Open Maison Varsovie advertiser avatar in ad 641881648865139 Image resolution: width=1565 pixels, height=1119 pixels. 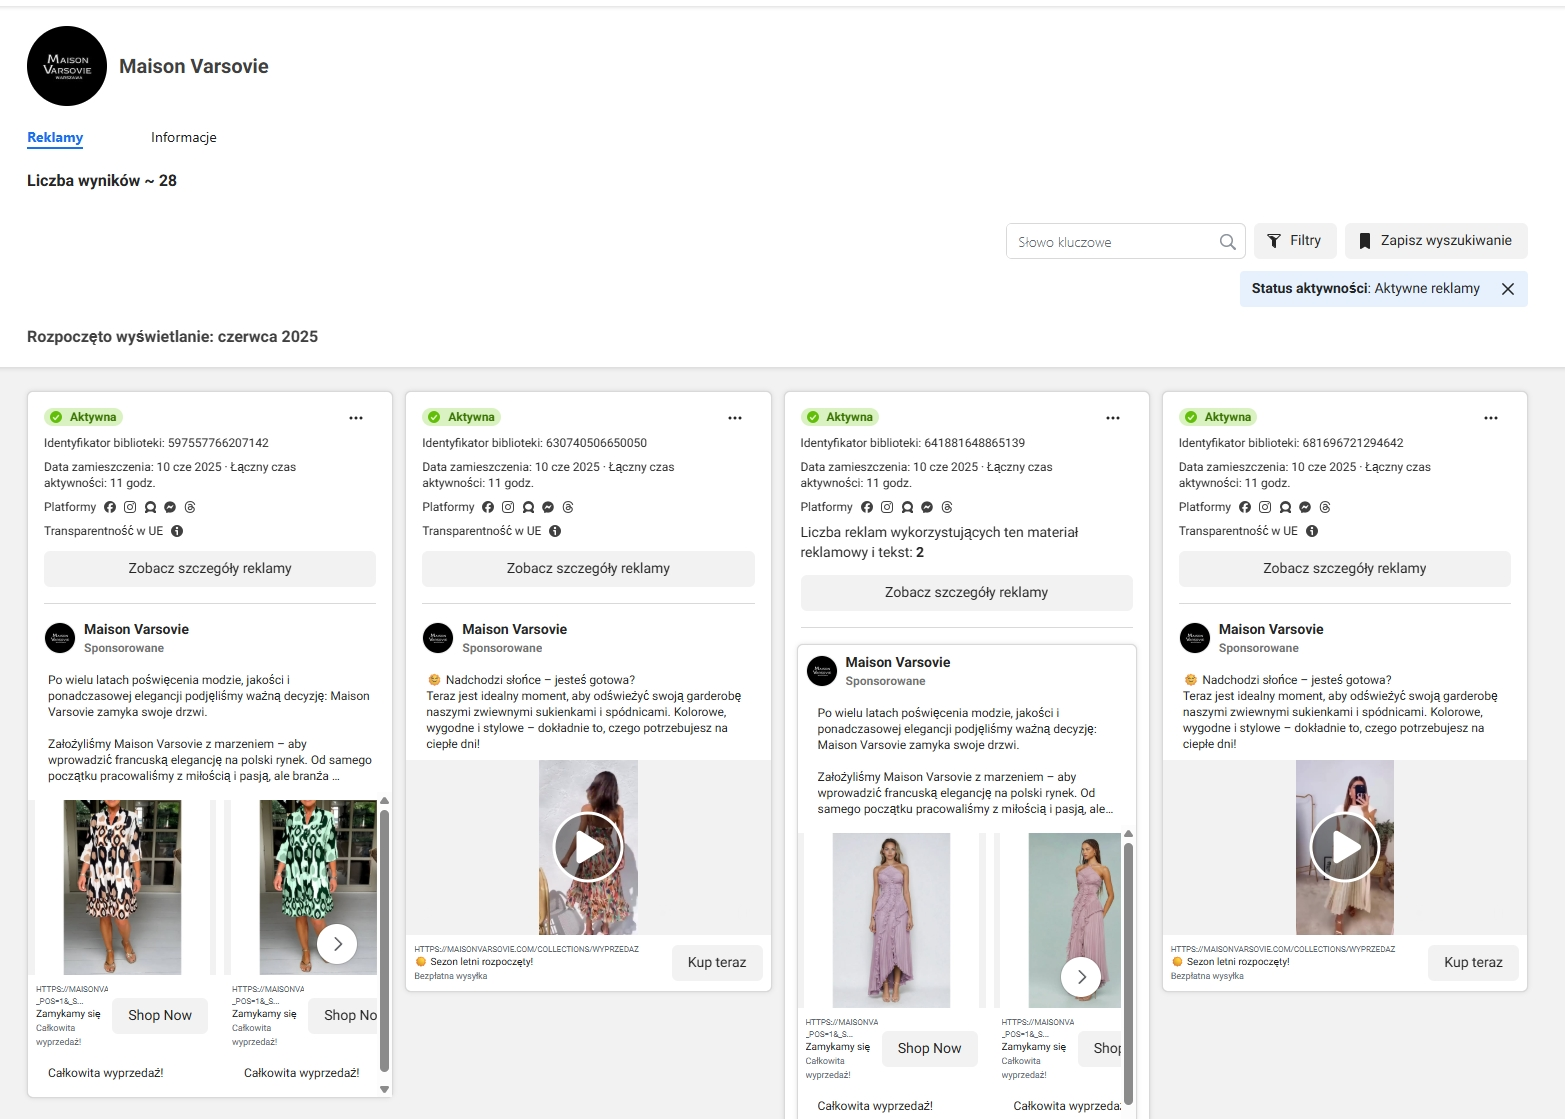click(x=822, y=671)
